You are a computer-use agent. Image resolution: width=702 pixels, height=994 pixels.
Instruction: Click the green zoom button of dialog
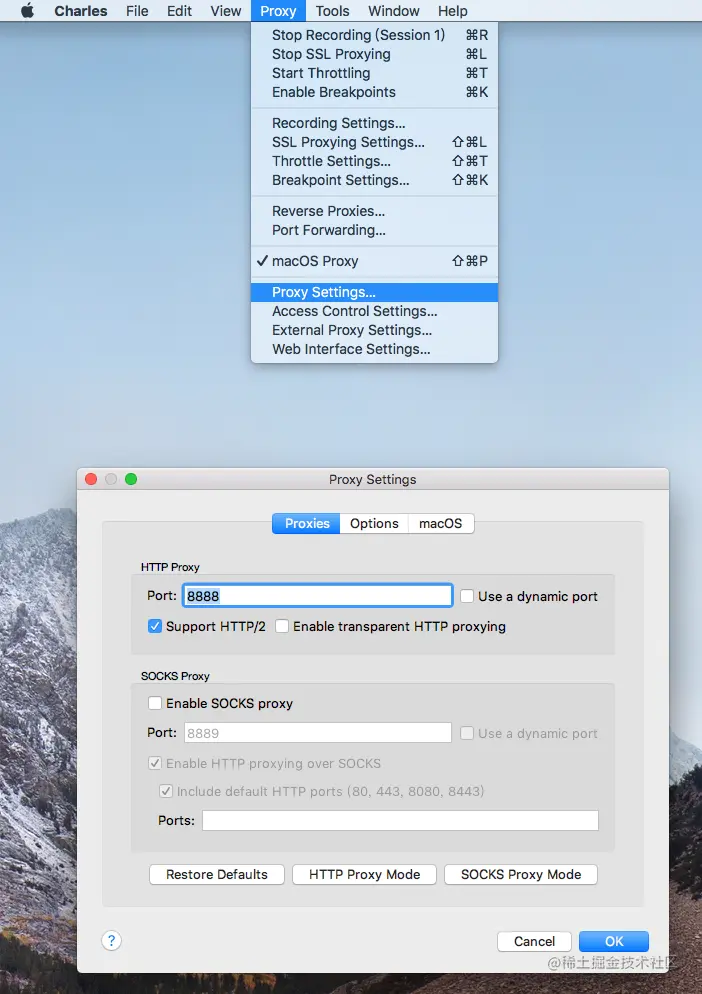131,479
